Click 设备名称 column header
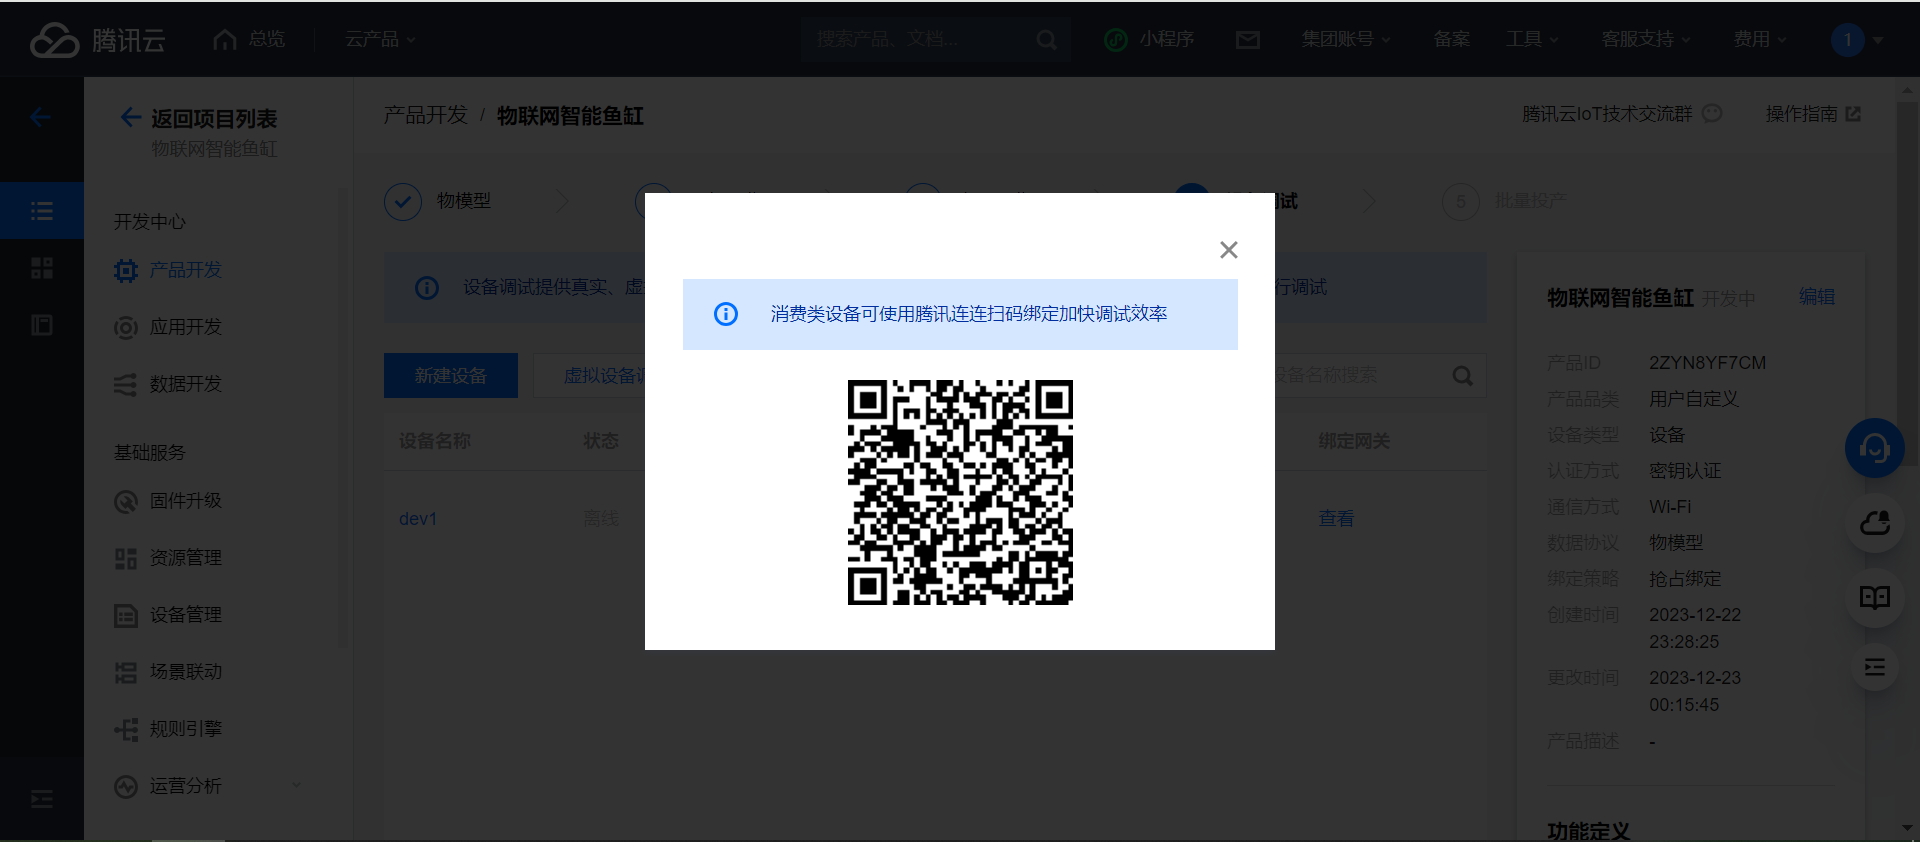 tap(434, 441)
